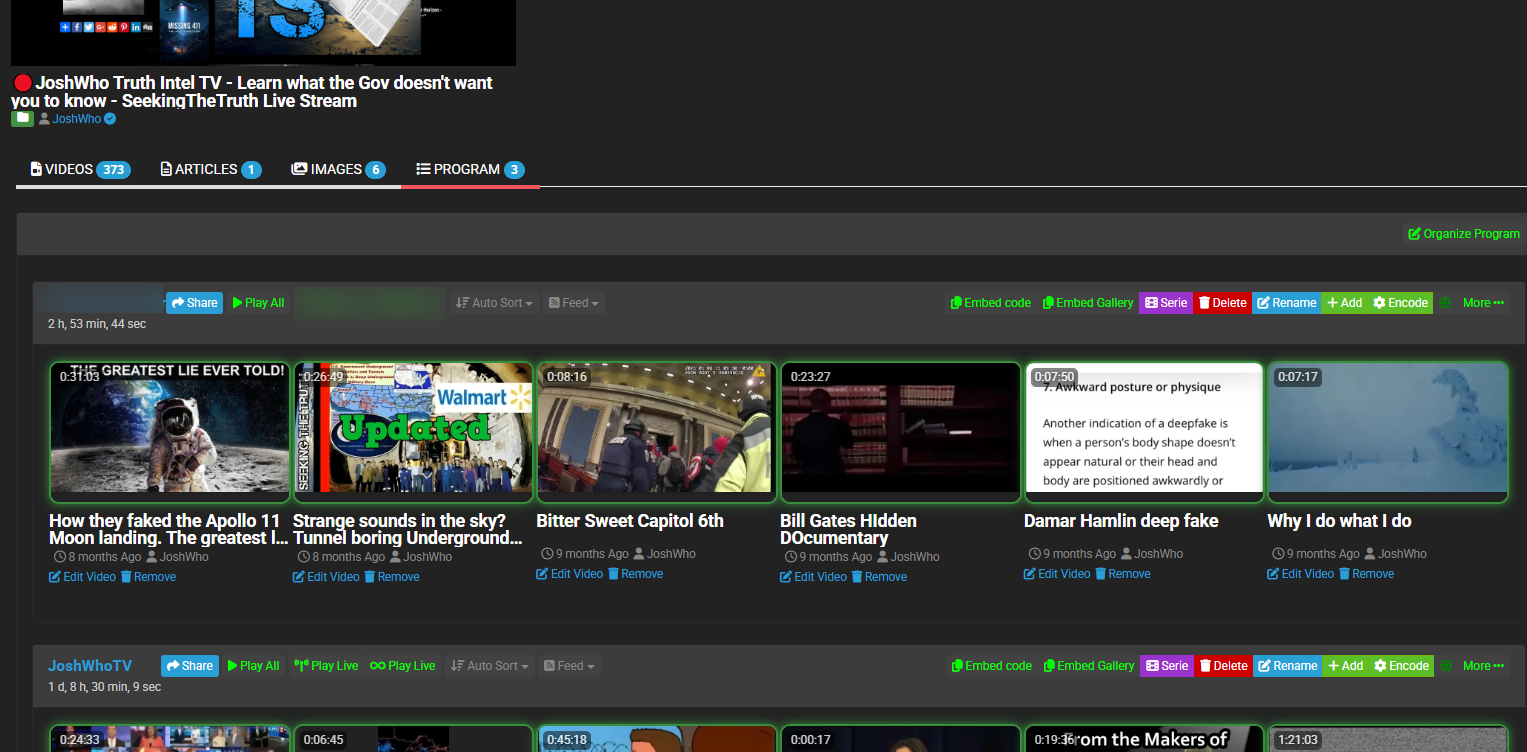
Task: Click Embed Gallery in the JoshWhoTV row
Action: [x=1088, y=666]
